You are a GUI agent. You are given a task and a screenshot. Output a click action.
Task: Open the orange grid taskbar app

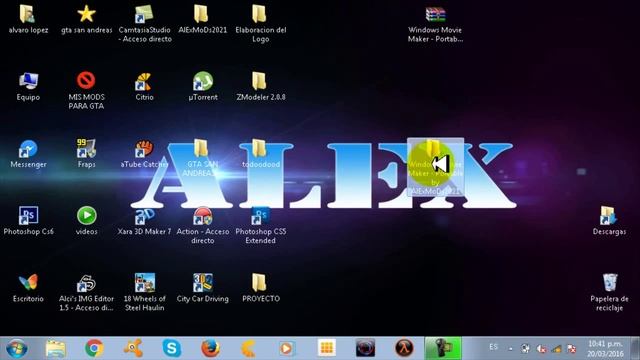327,348
